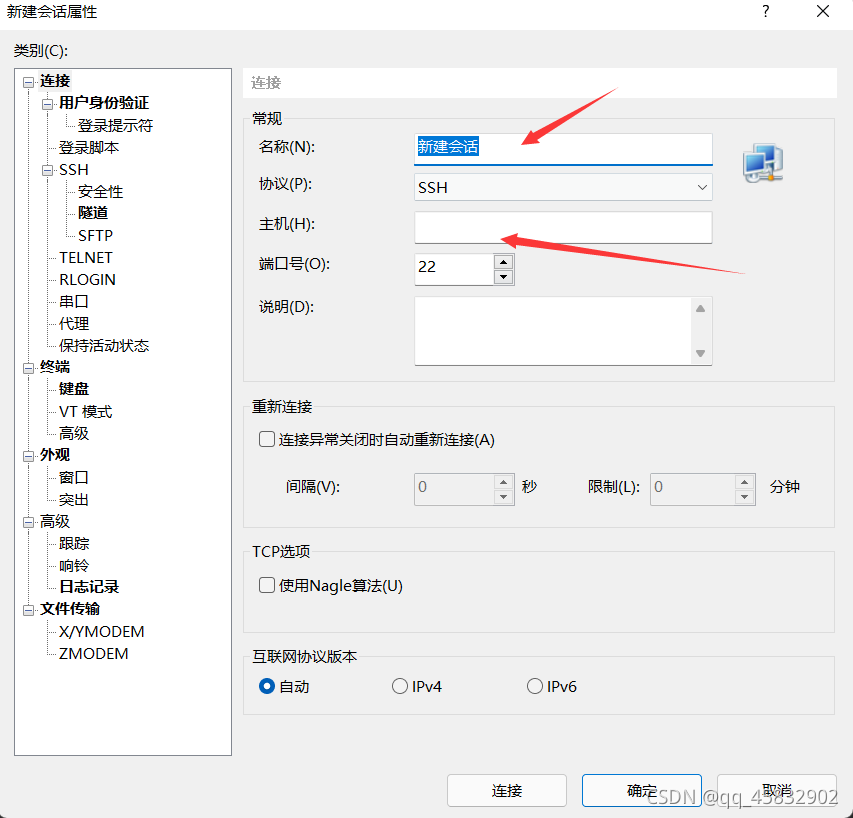
Task: Close the 新建会话属性 dialog
Action: pos(823,11)
